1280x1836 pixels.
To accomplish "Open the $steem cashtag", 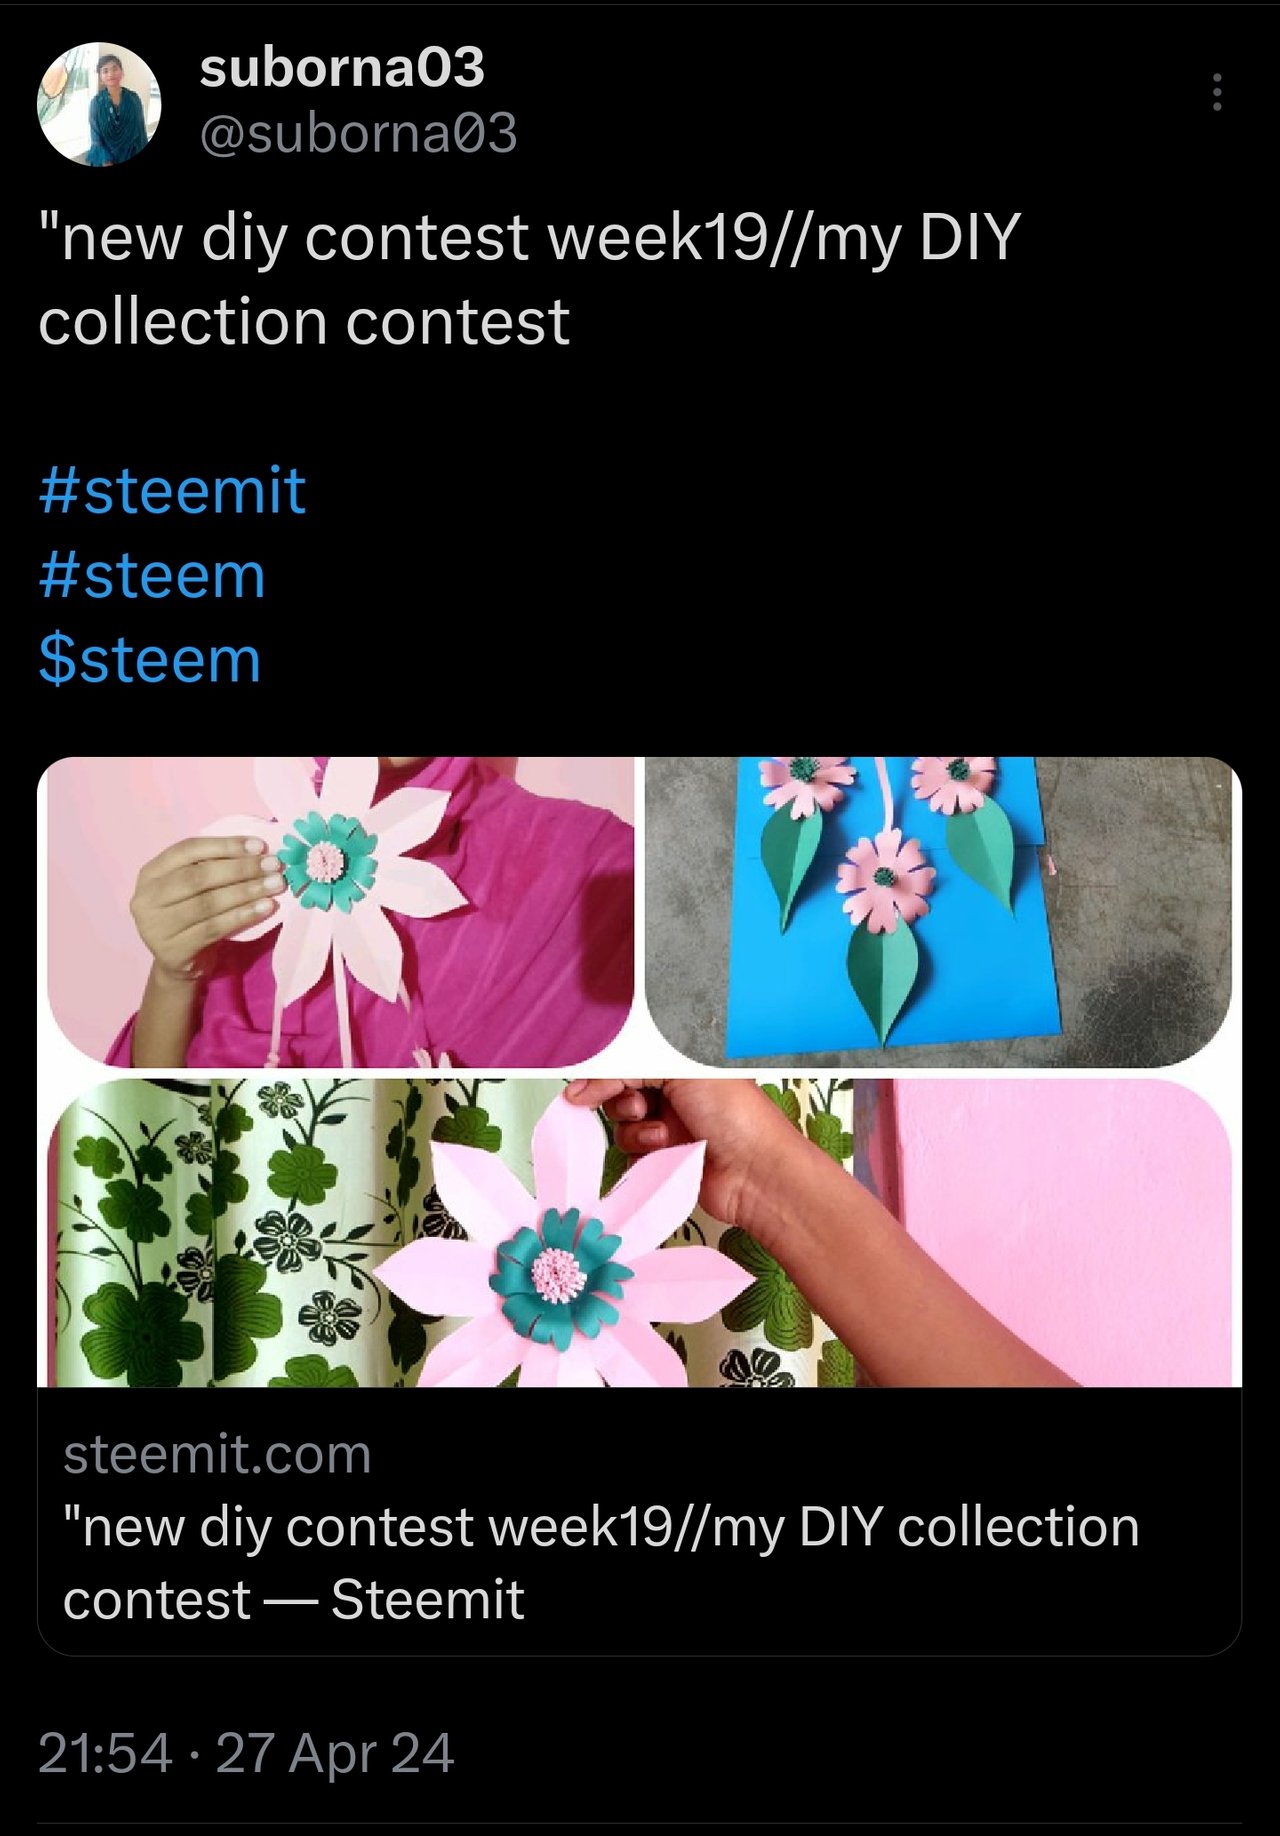I will click(x=150, y=660).
